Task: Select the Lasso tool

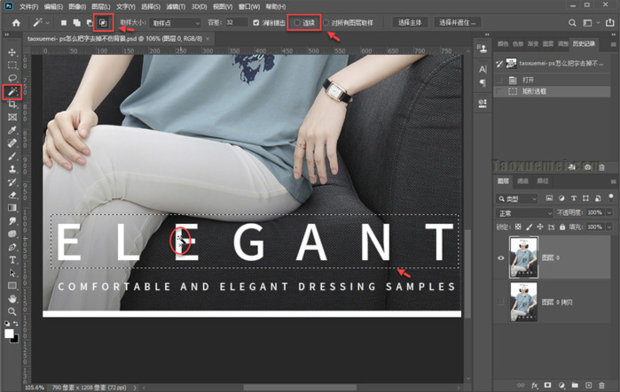Action: pyautogui.click(x=12, y=78)
